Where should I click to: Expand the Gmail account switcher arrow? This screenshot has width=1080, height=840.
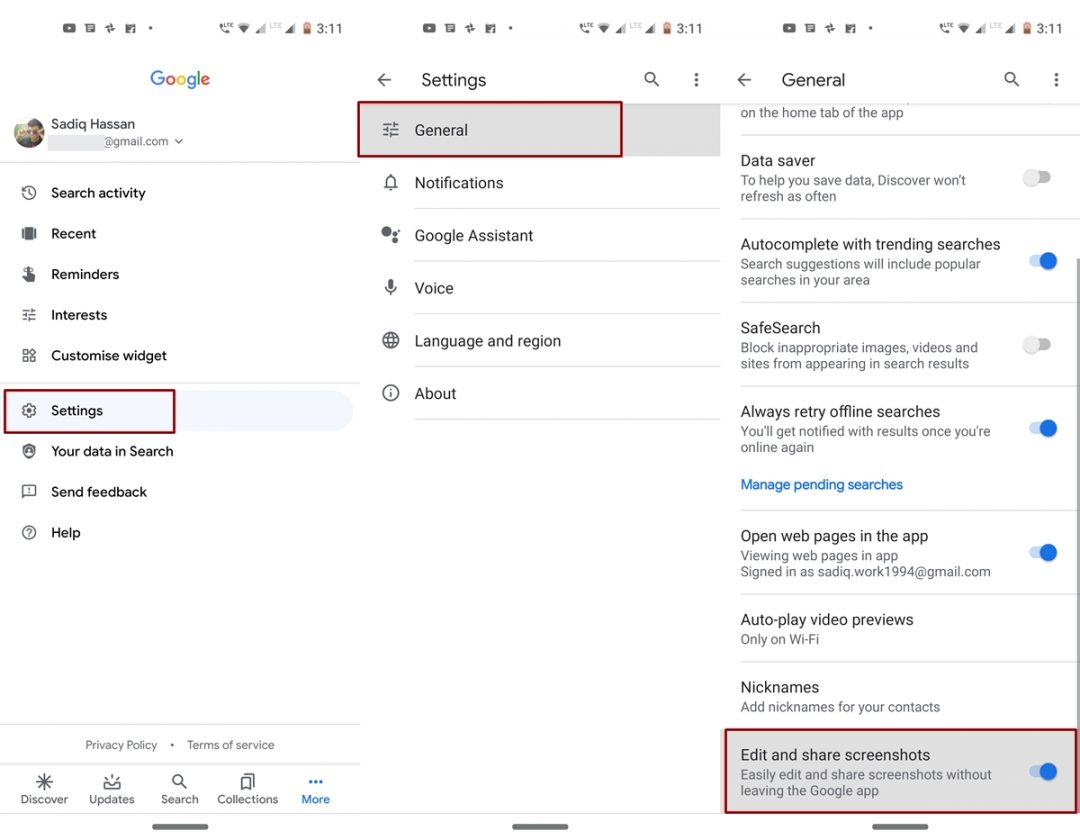pos(179,141)
